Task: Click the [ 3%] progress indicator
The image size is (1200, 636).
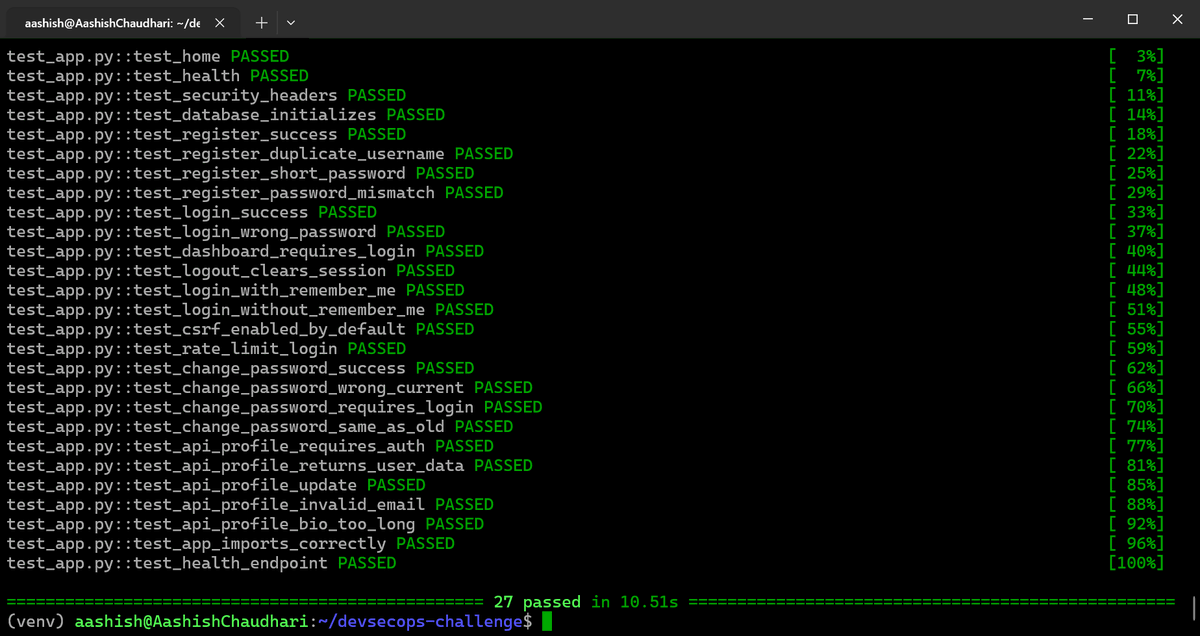Action: pos(1137,56)
